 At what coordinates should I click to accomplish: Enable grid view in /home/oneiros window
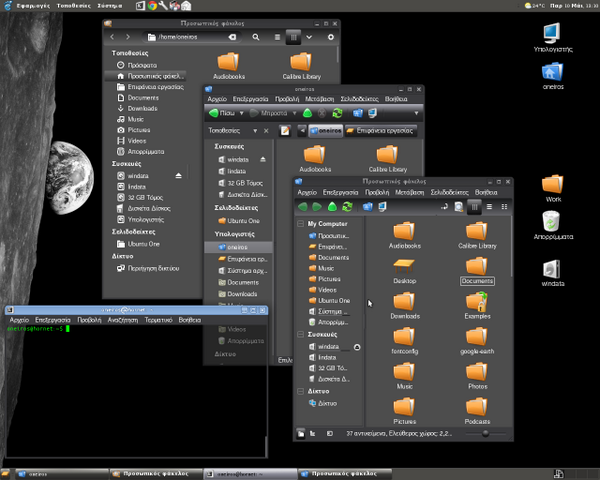coord(293,37)
